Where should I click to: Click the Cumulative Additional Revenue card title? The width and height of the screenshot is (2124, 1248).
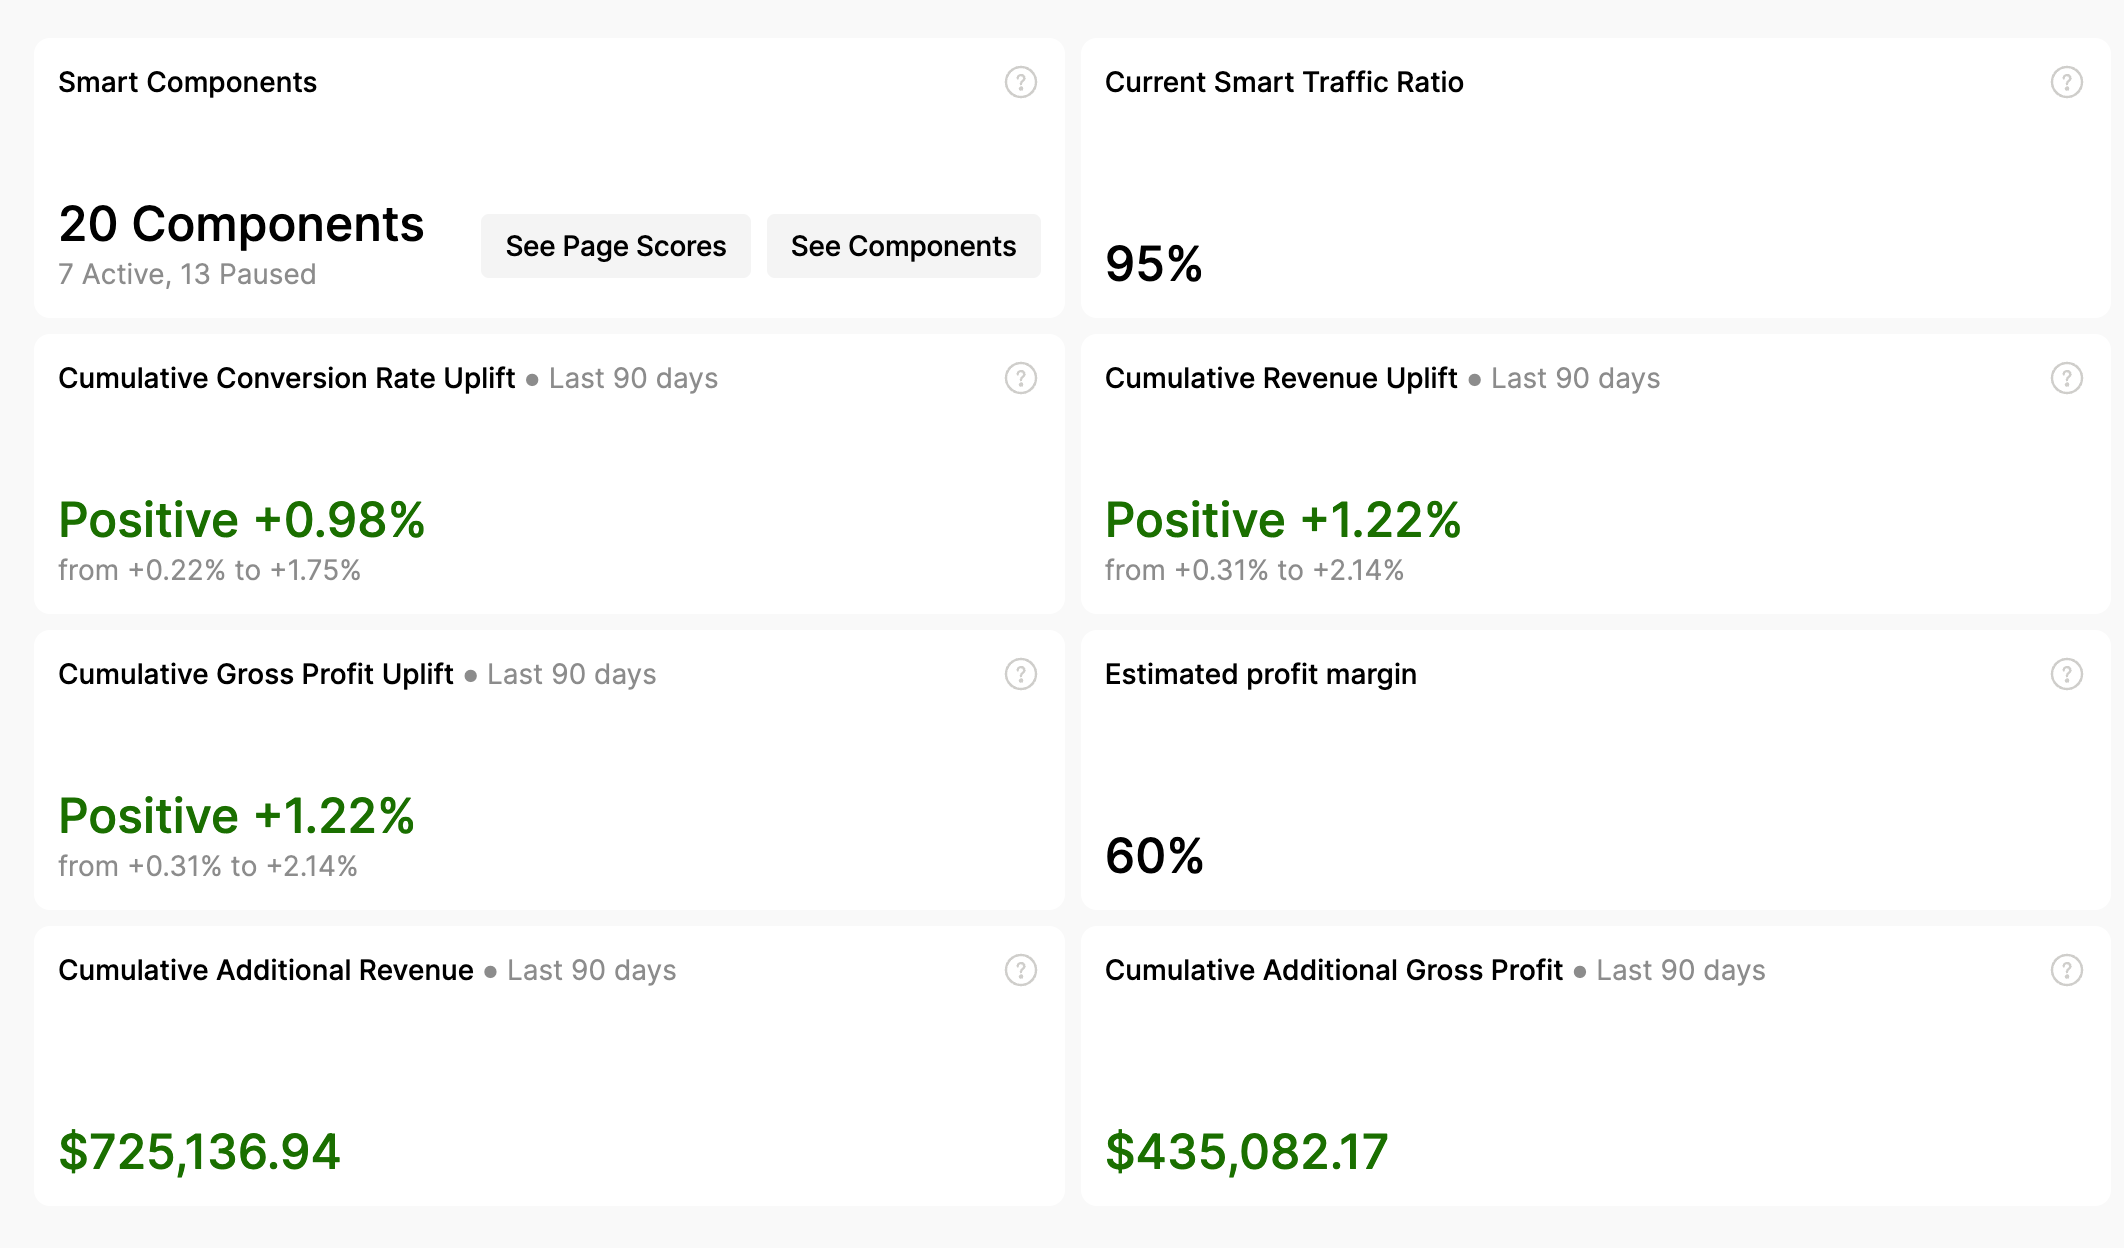pyautogui.click(x=265, y=970)
